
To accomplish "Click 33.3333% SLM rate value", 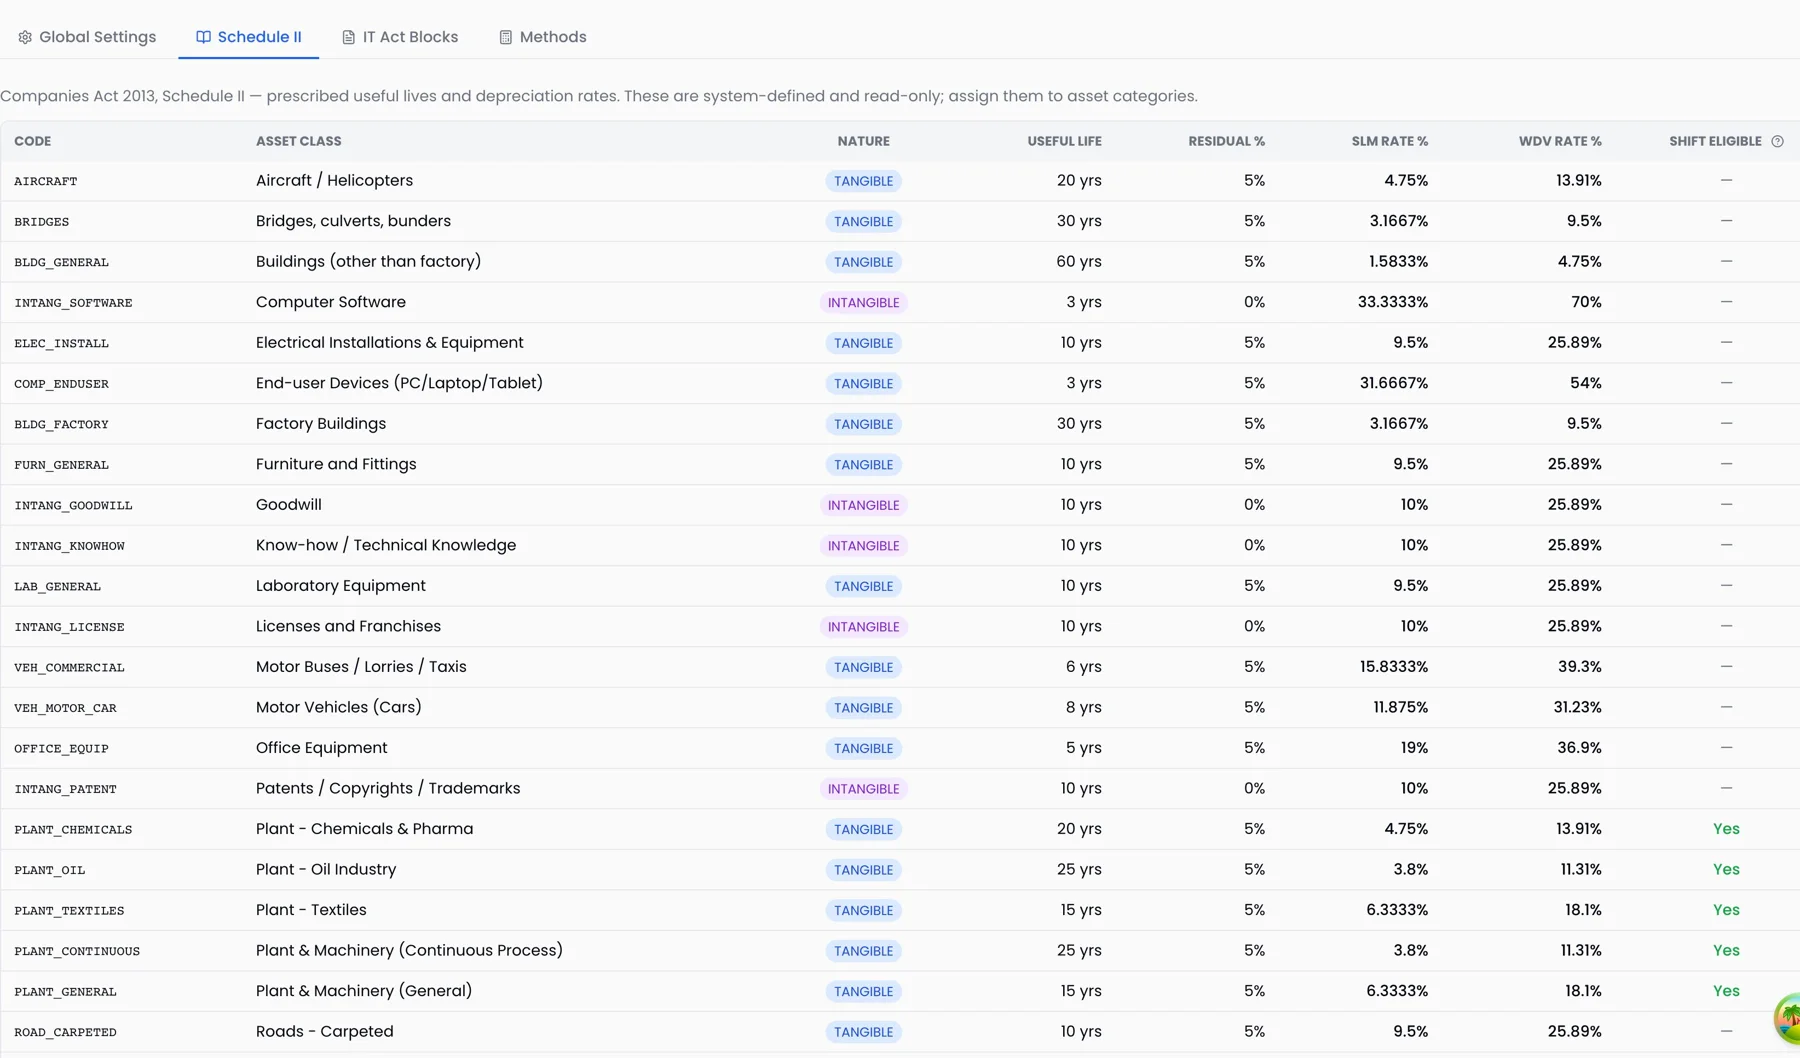I will pos(1392,302).
